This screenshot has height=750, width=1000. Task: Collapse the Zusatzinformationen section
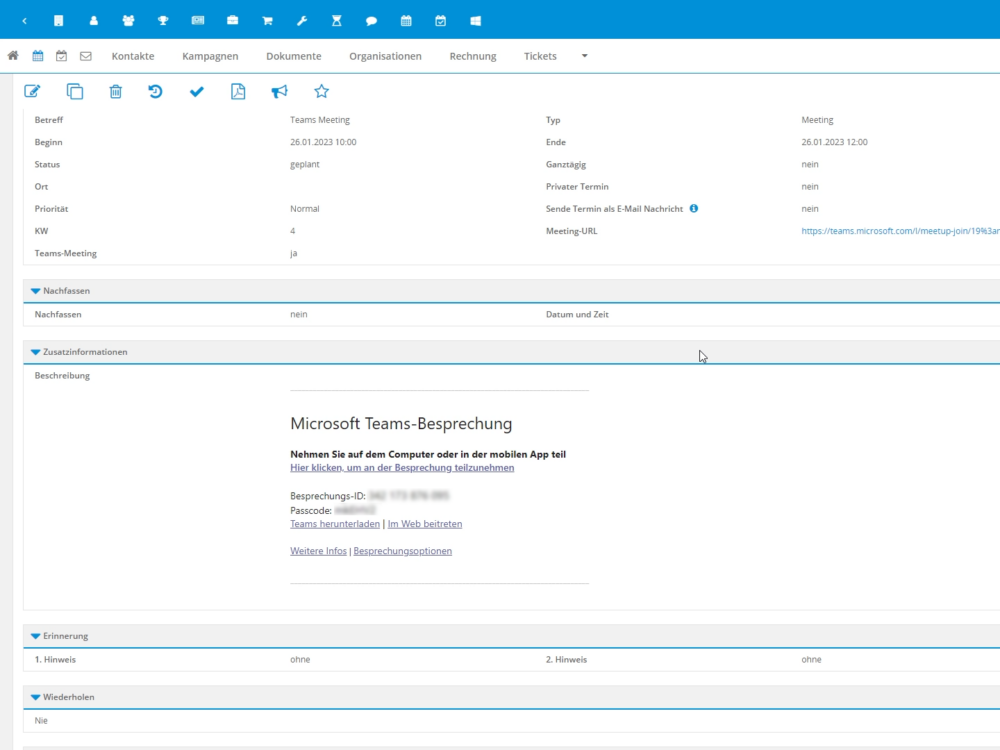pos(36,353)
